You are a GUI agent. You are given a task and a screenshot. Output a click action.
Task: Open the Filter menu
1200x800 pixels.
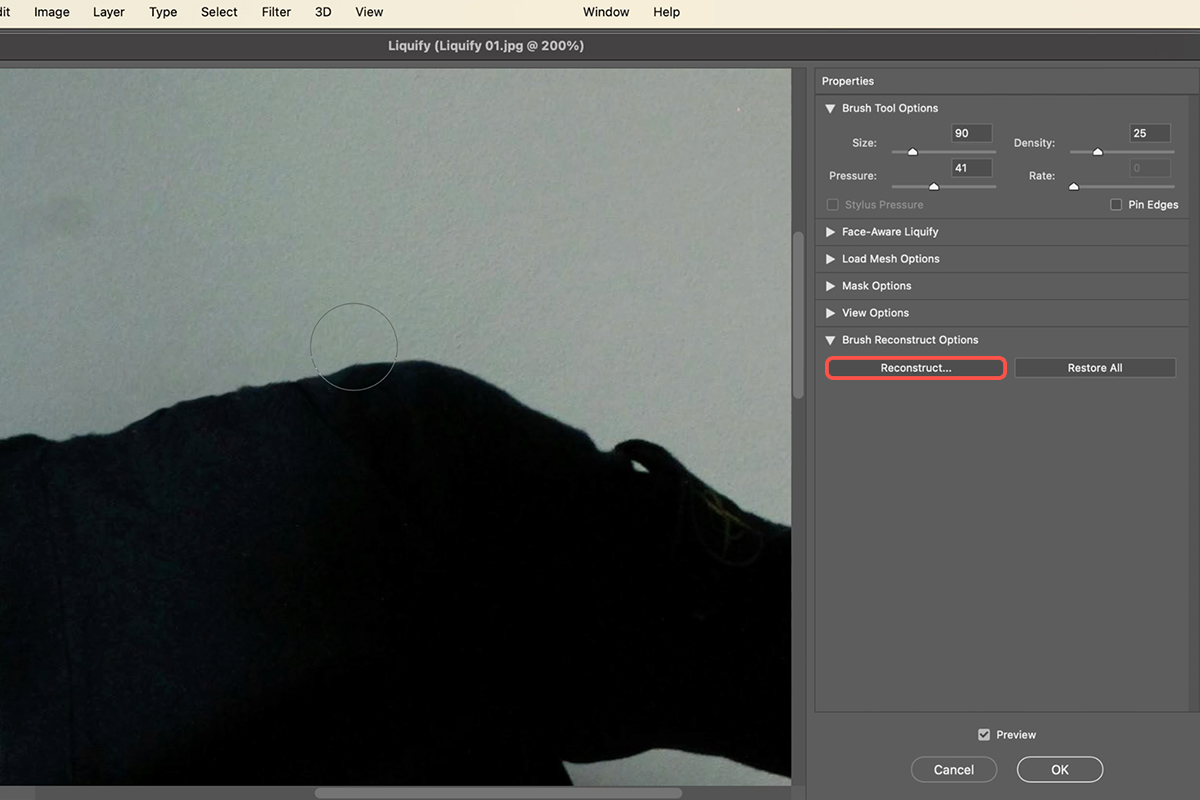[x=276, y=12]
